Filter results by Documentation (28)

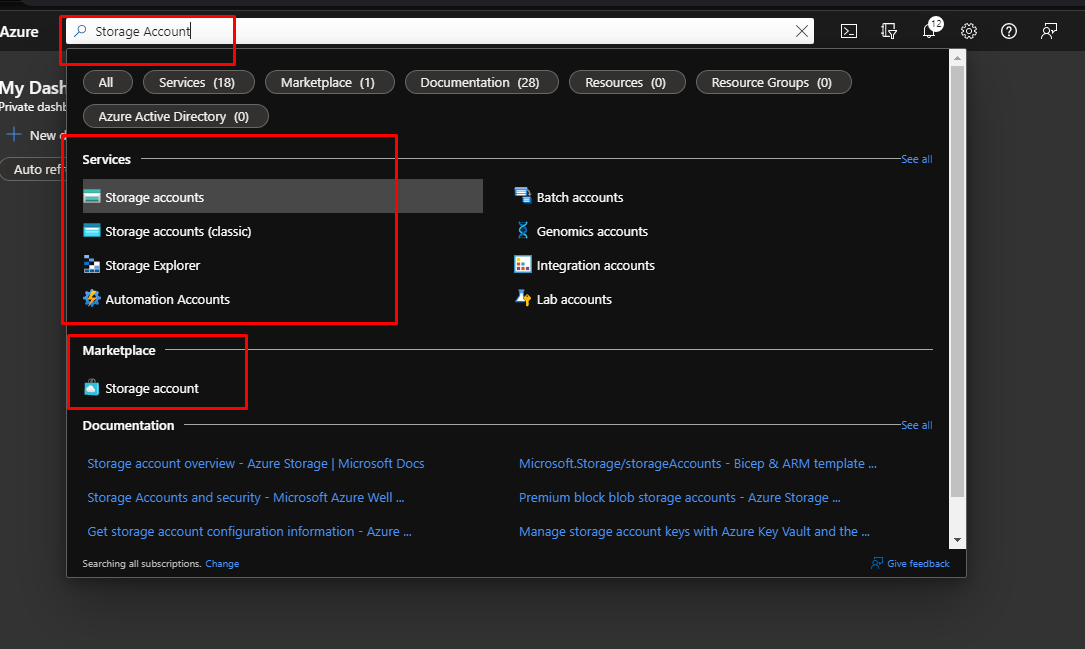coord(481,82)
